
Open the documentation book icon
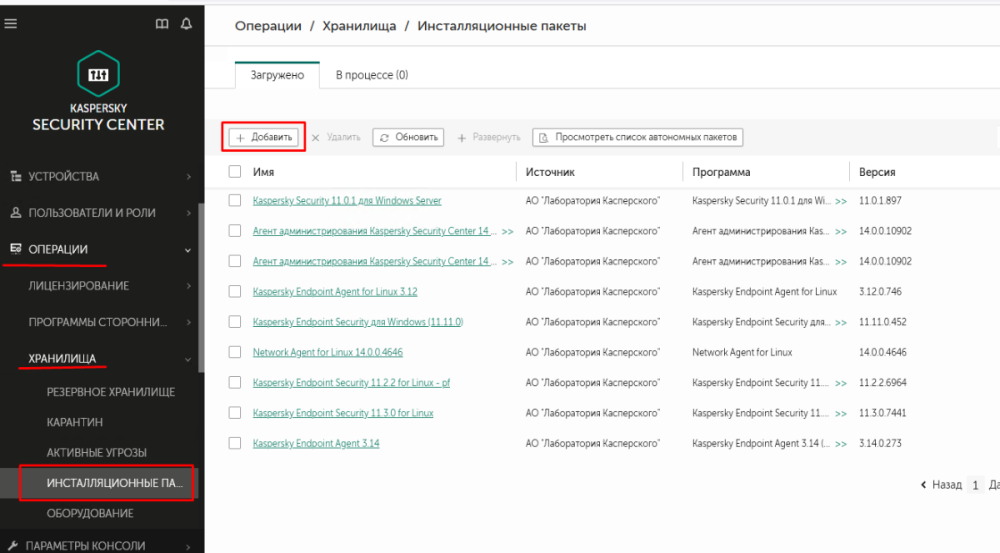162,24
